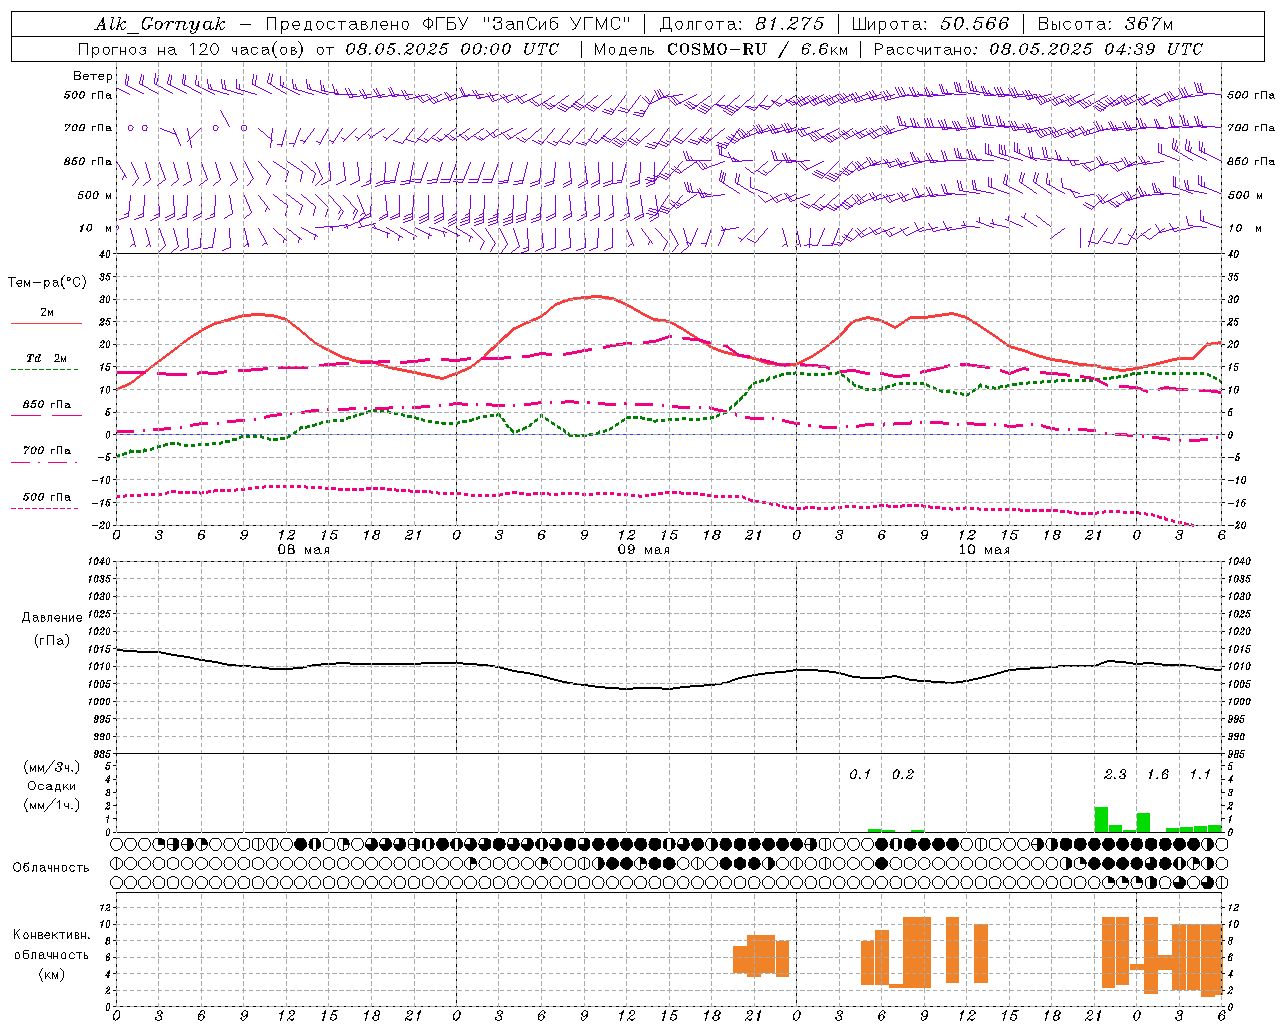Click the Высота: 367м header value
The width and height of the screenshot is (1280, 1024).
(1105, 24)
